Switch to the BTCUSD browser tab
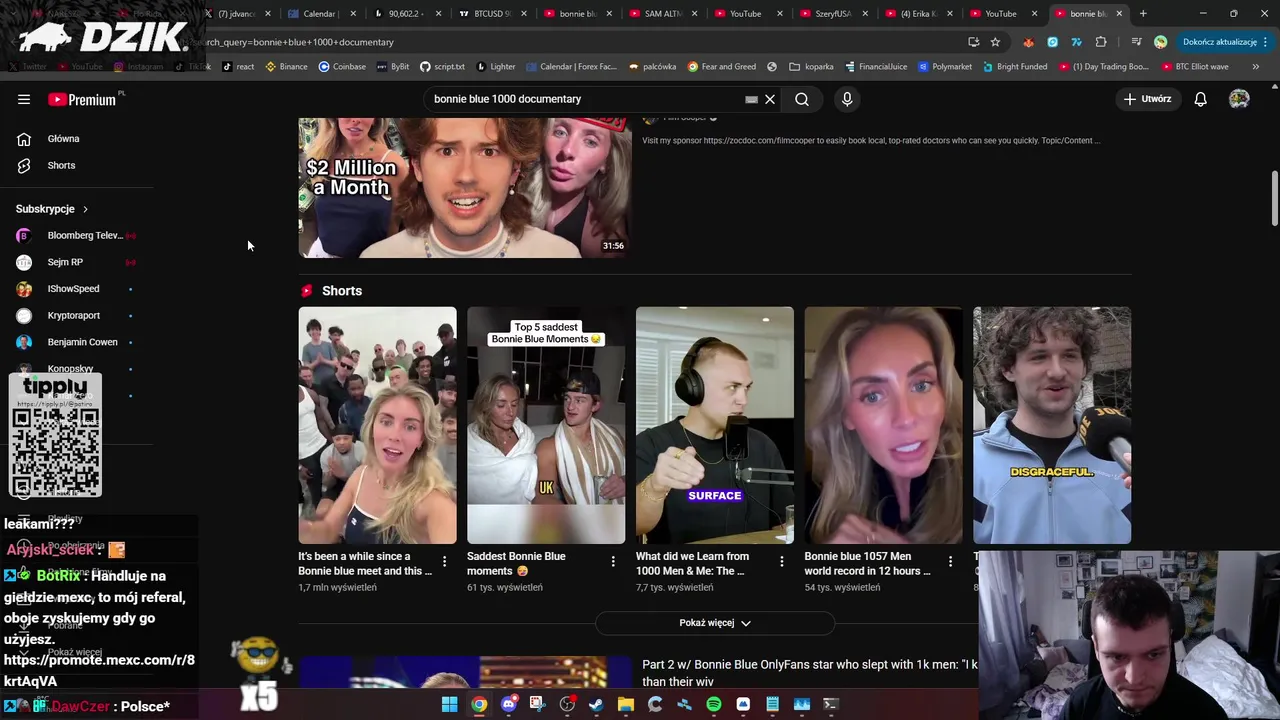This screenshot has height=720, width=1280. 491,14
